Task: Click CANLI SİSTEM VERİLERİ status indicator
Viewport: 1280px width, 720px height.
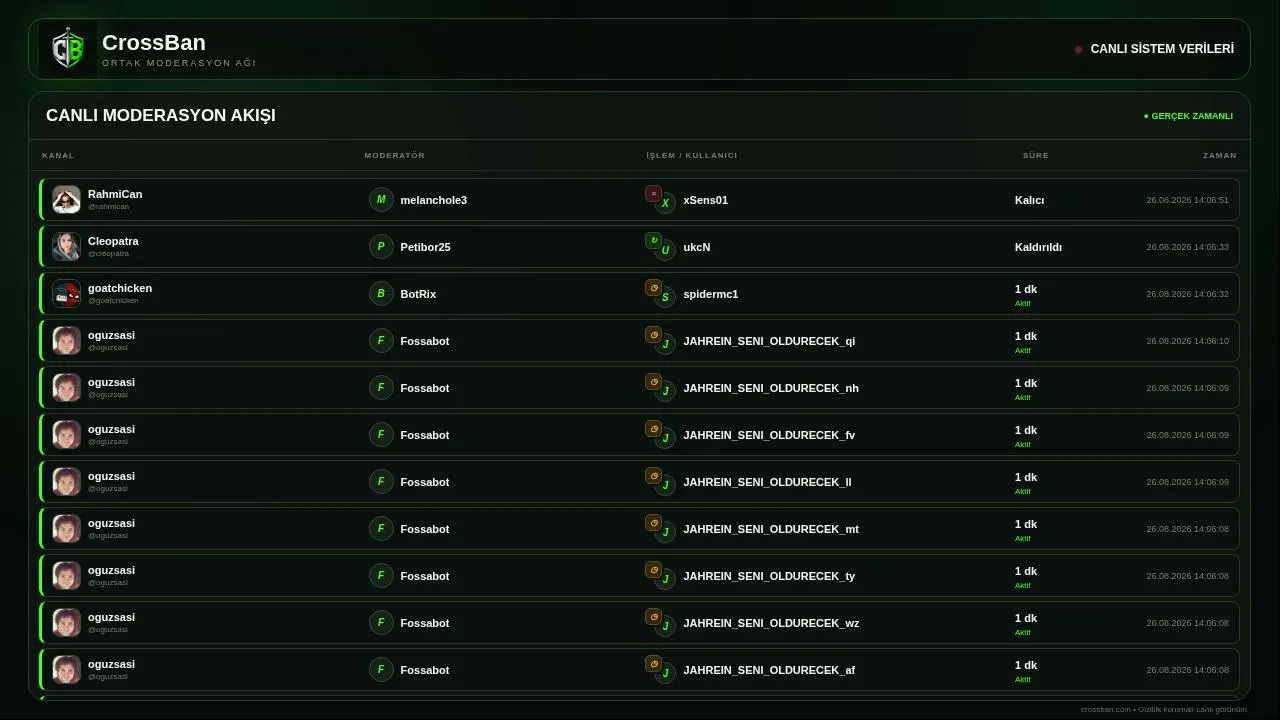Action: tap(1154, 49)
